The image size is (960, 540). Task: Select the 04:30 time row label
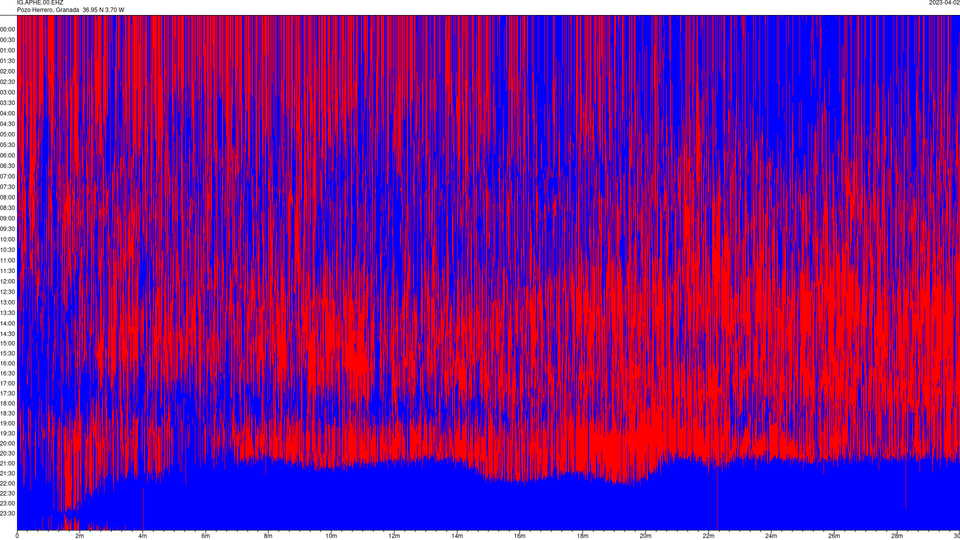pyautogui.click(x=7, y=124)
